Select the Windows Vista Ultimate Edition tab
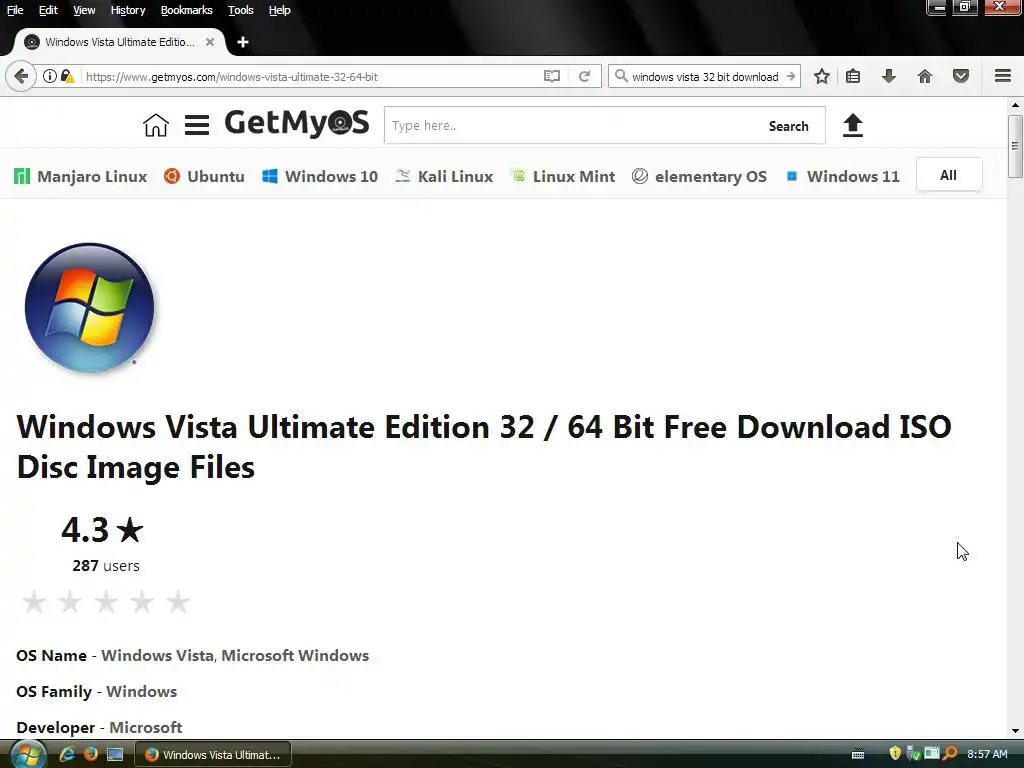Screen dimensions: 1024x768 120,42
